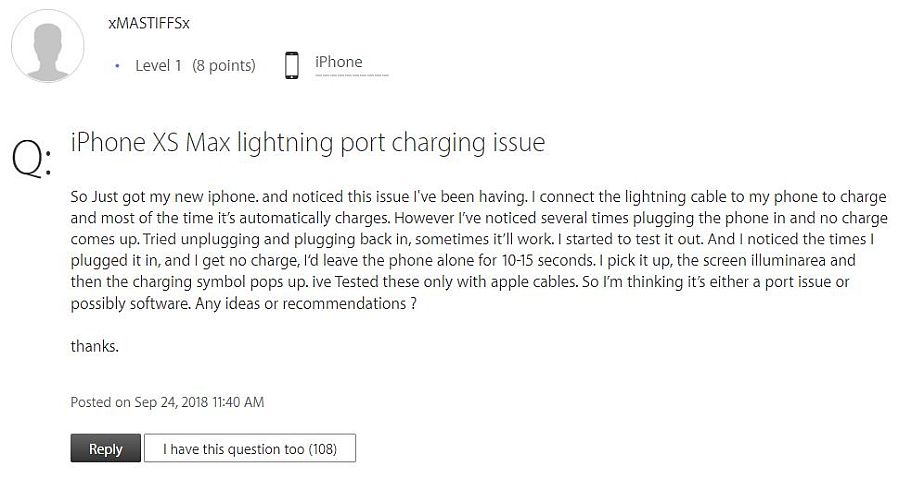Select the (8 points) score text

[224, 65]
